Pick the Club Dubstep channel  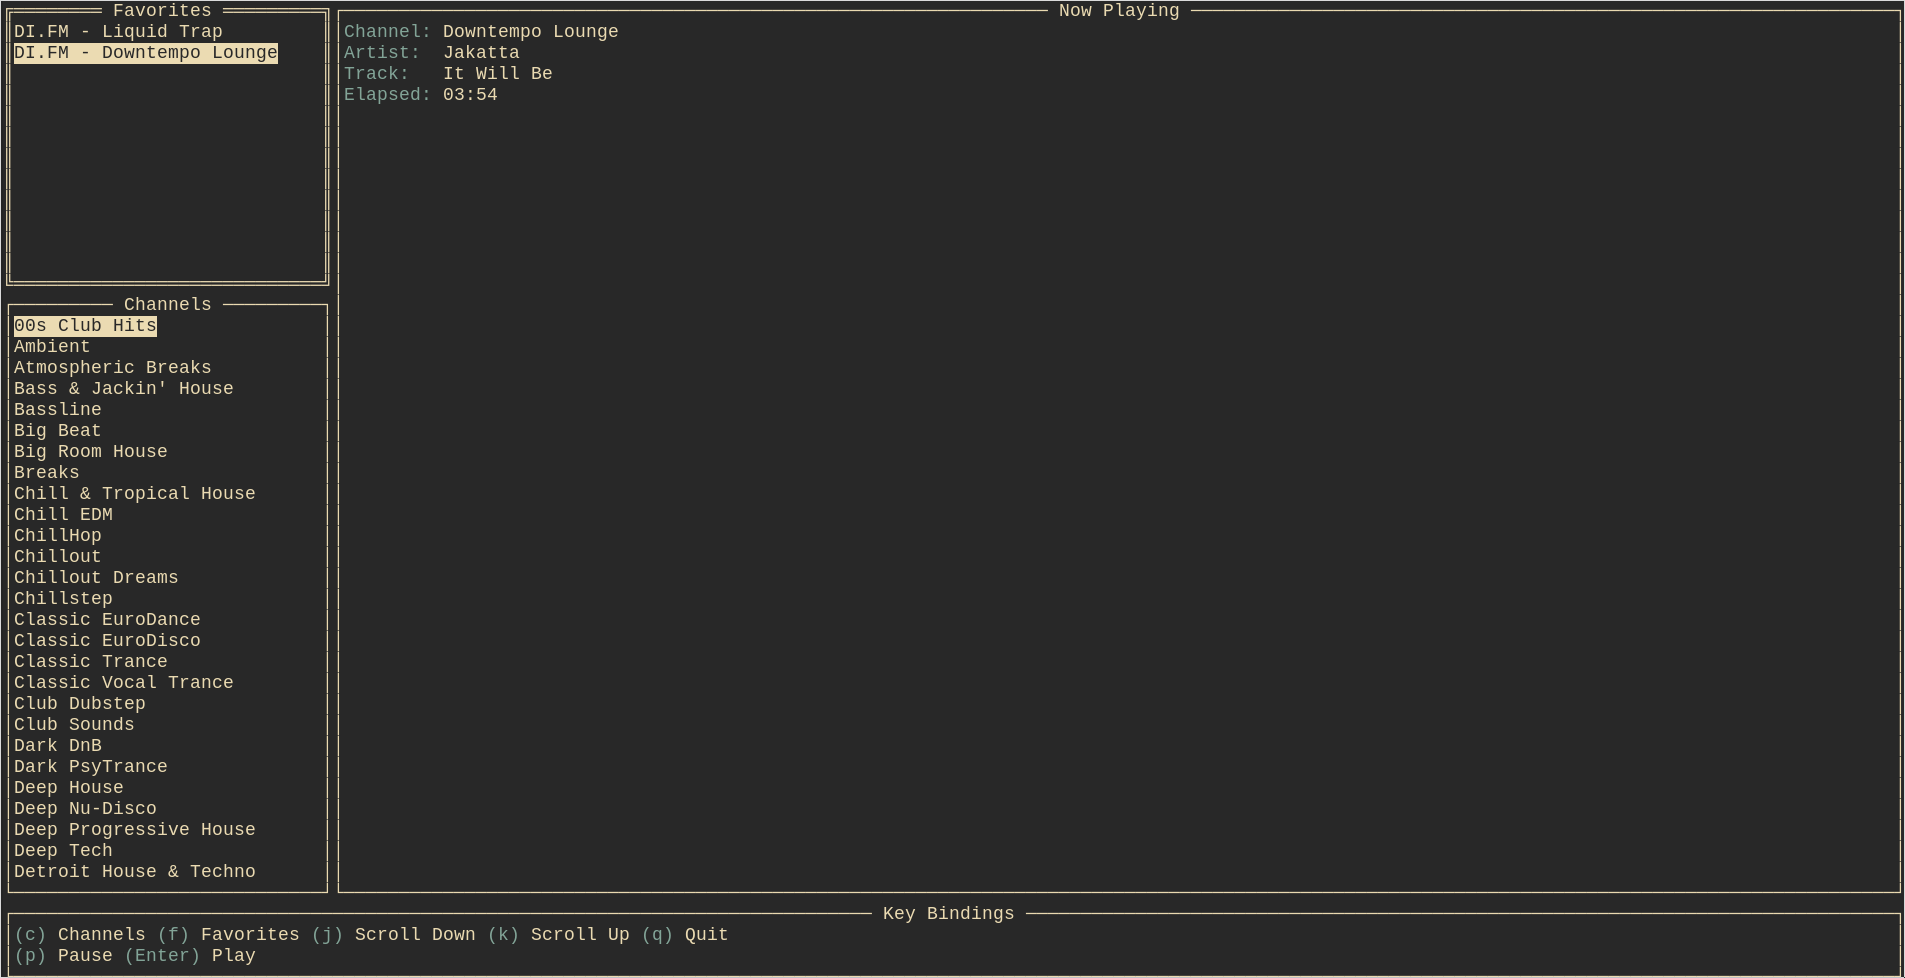(x=80, y=704)
